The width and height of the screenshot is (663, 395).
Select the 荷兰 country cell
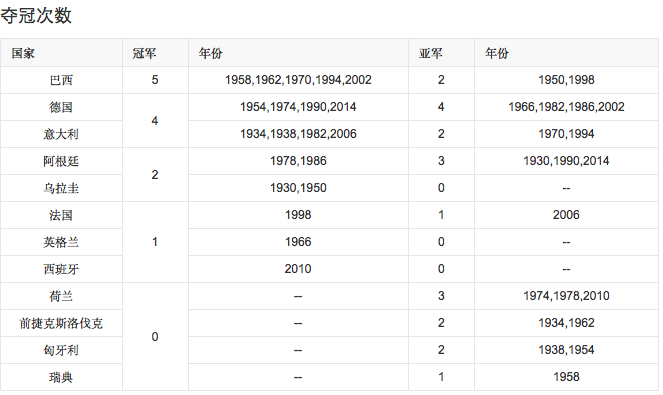61,296
